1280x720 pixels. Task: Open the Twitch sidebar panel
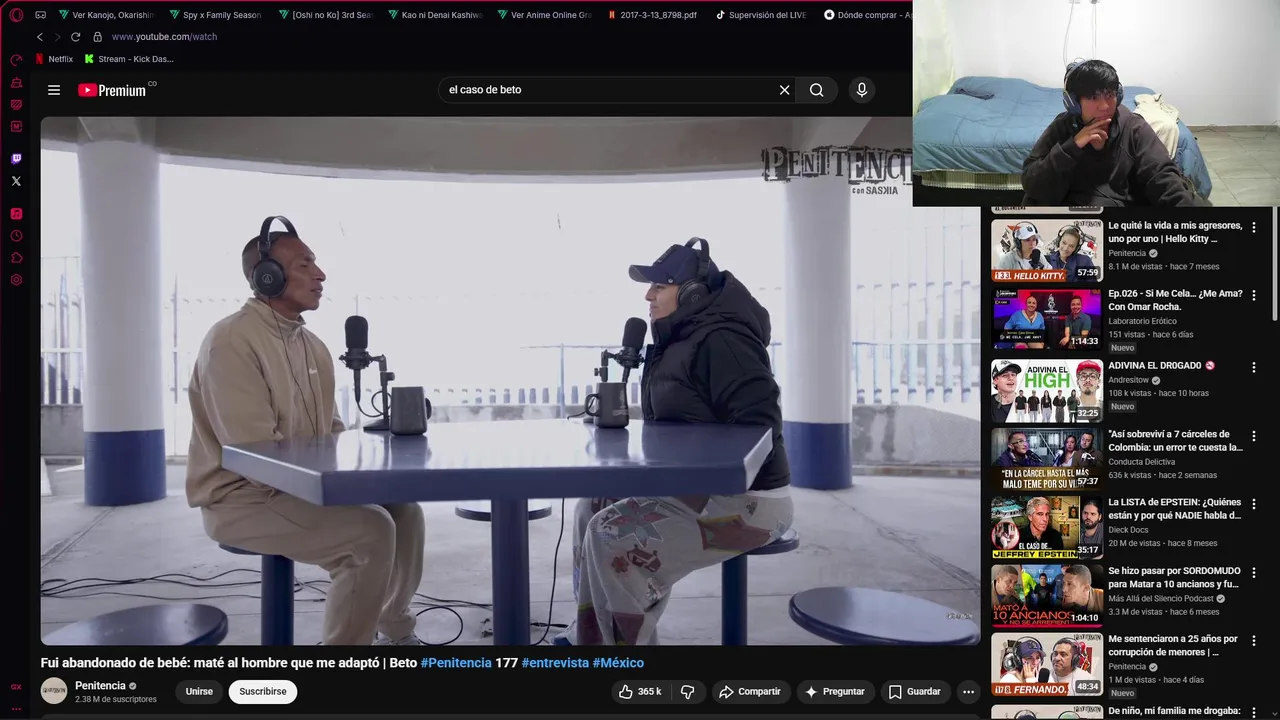pyautogui.click(x=16, y=159)
